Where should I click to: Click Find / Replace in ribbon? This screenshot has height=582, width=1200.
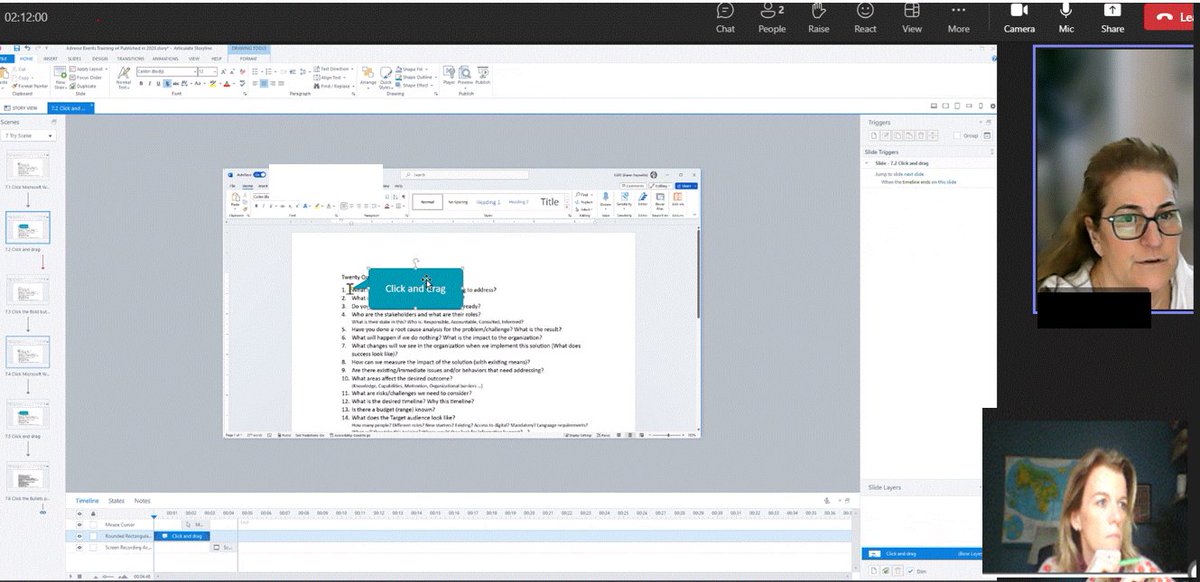click(x=333, y=86)
